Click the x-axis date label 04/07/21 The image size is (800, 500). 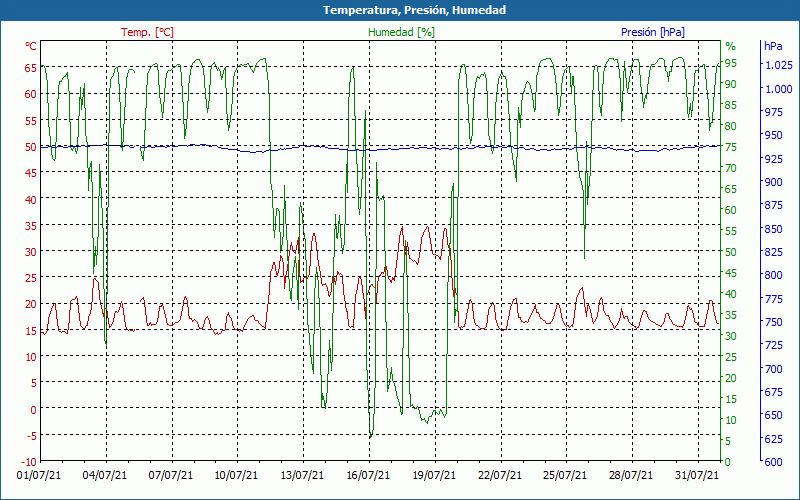105,476
